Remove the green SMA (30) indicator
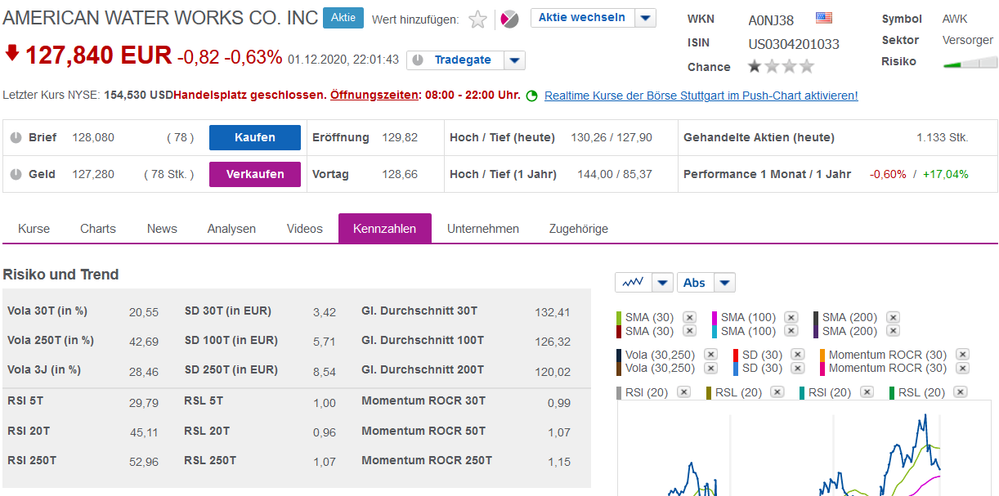The height and width of the screenshot is (496, 999). click(x=689, y=318)
